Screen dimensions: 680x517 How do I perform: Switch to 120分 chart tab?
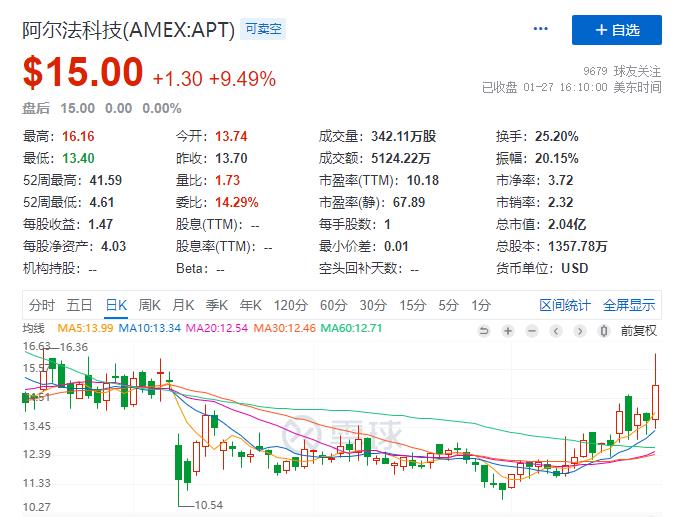click(290, 305)
